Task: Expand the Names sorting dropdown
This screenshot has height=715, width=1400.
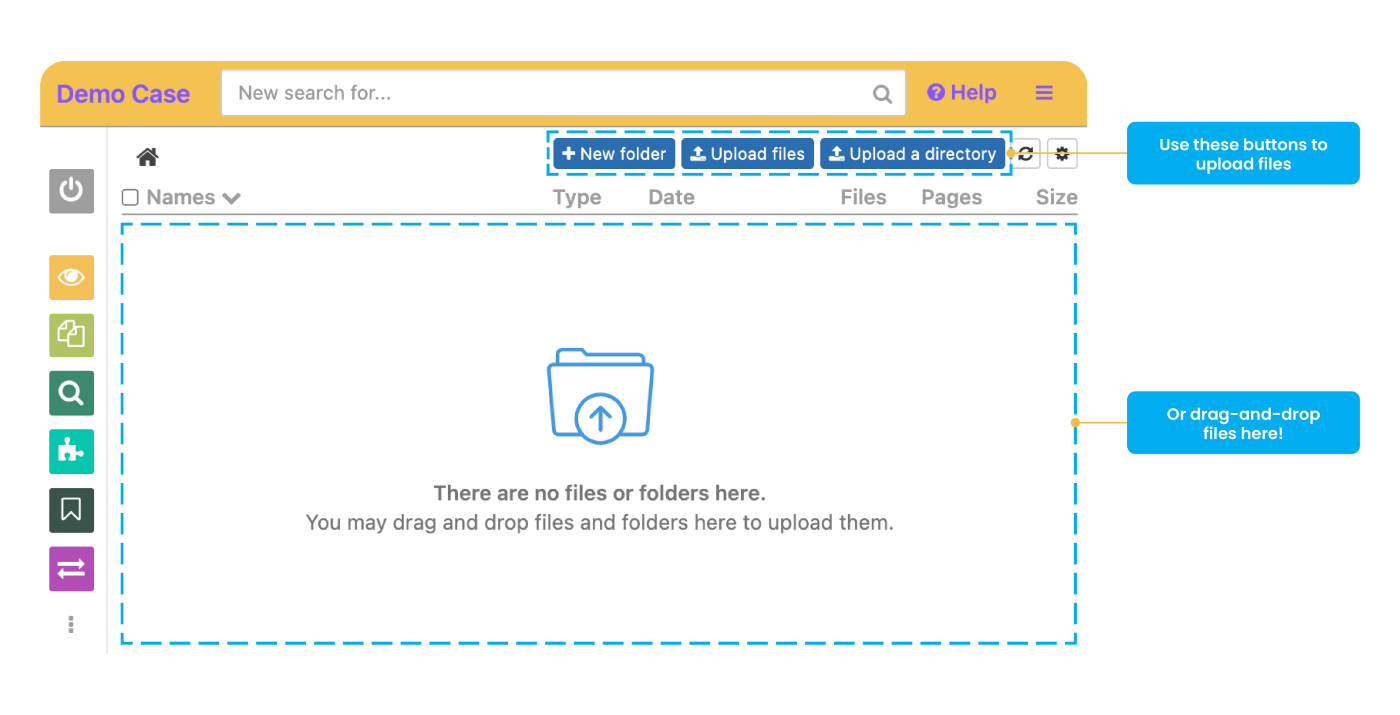Action: point(232,197)
